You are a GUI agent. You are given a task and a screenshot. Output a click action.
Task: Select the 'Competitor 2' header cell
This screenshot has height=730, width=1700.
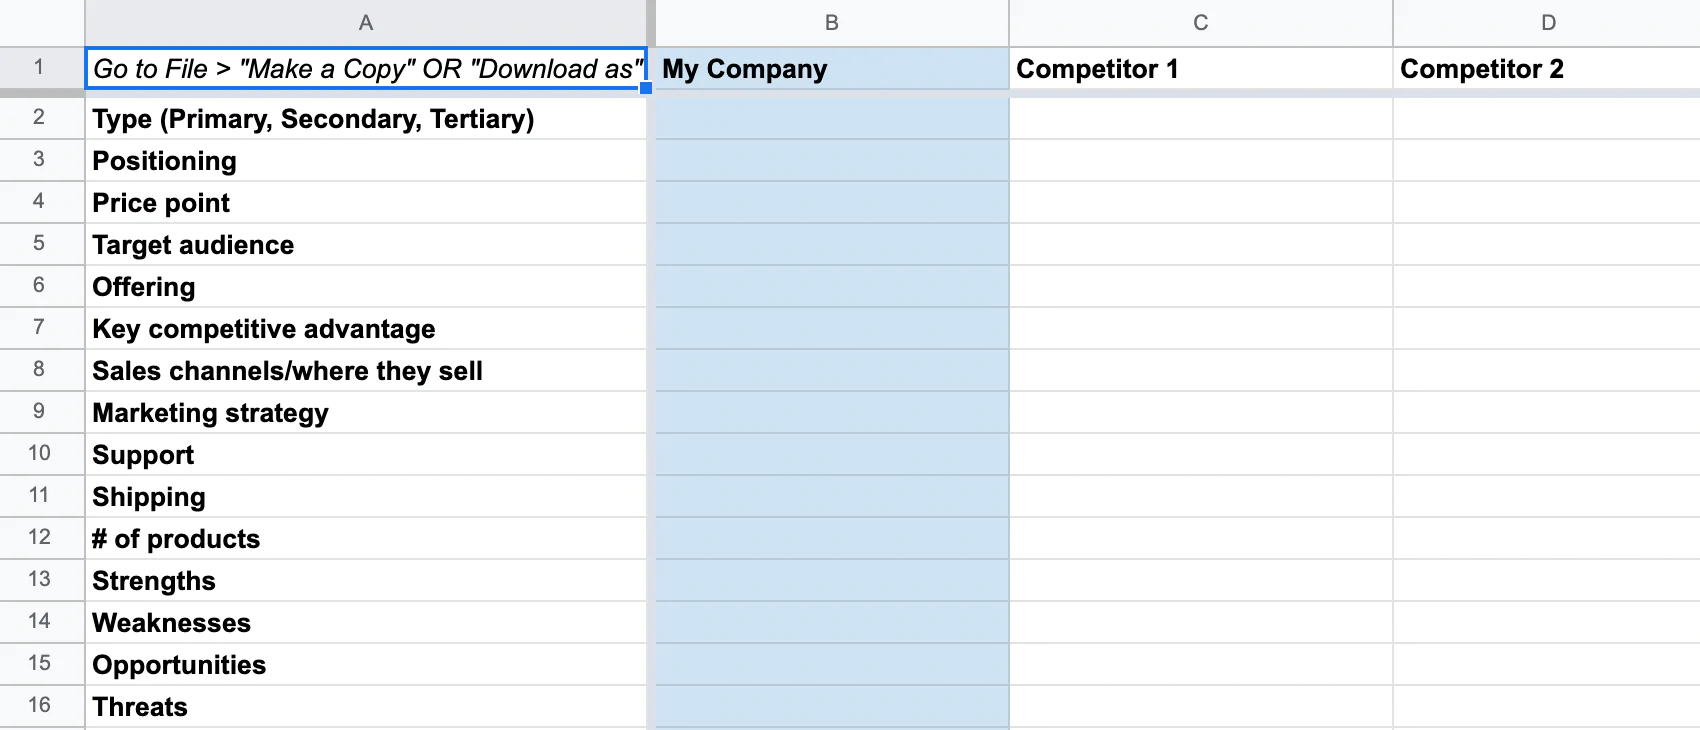coord(1547,68)
